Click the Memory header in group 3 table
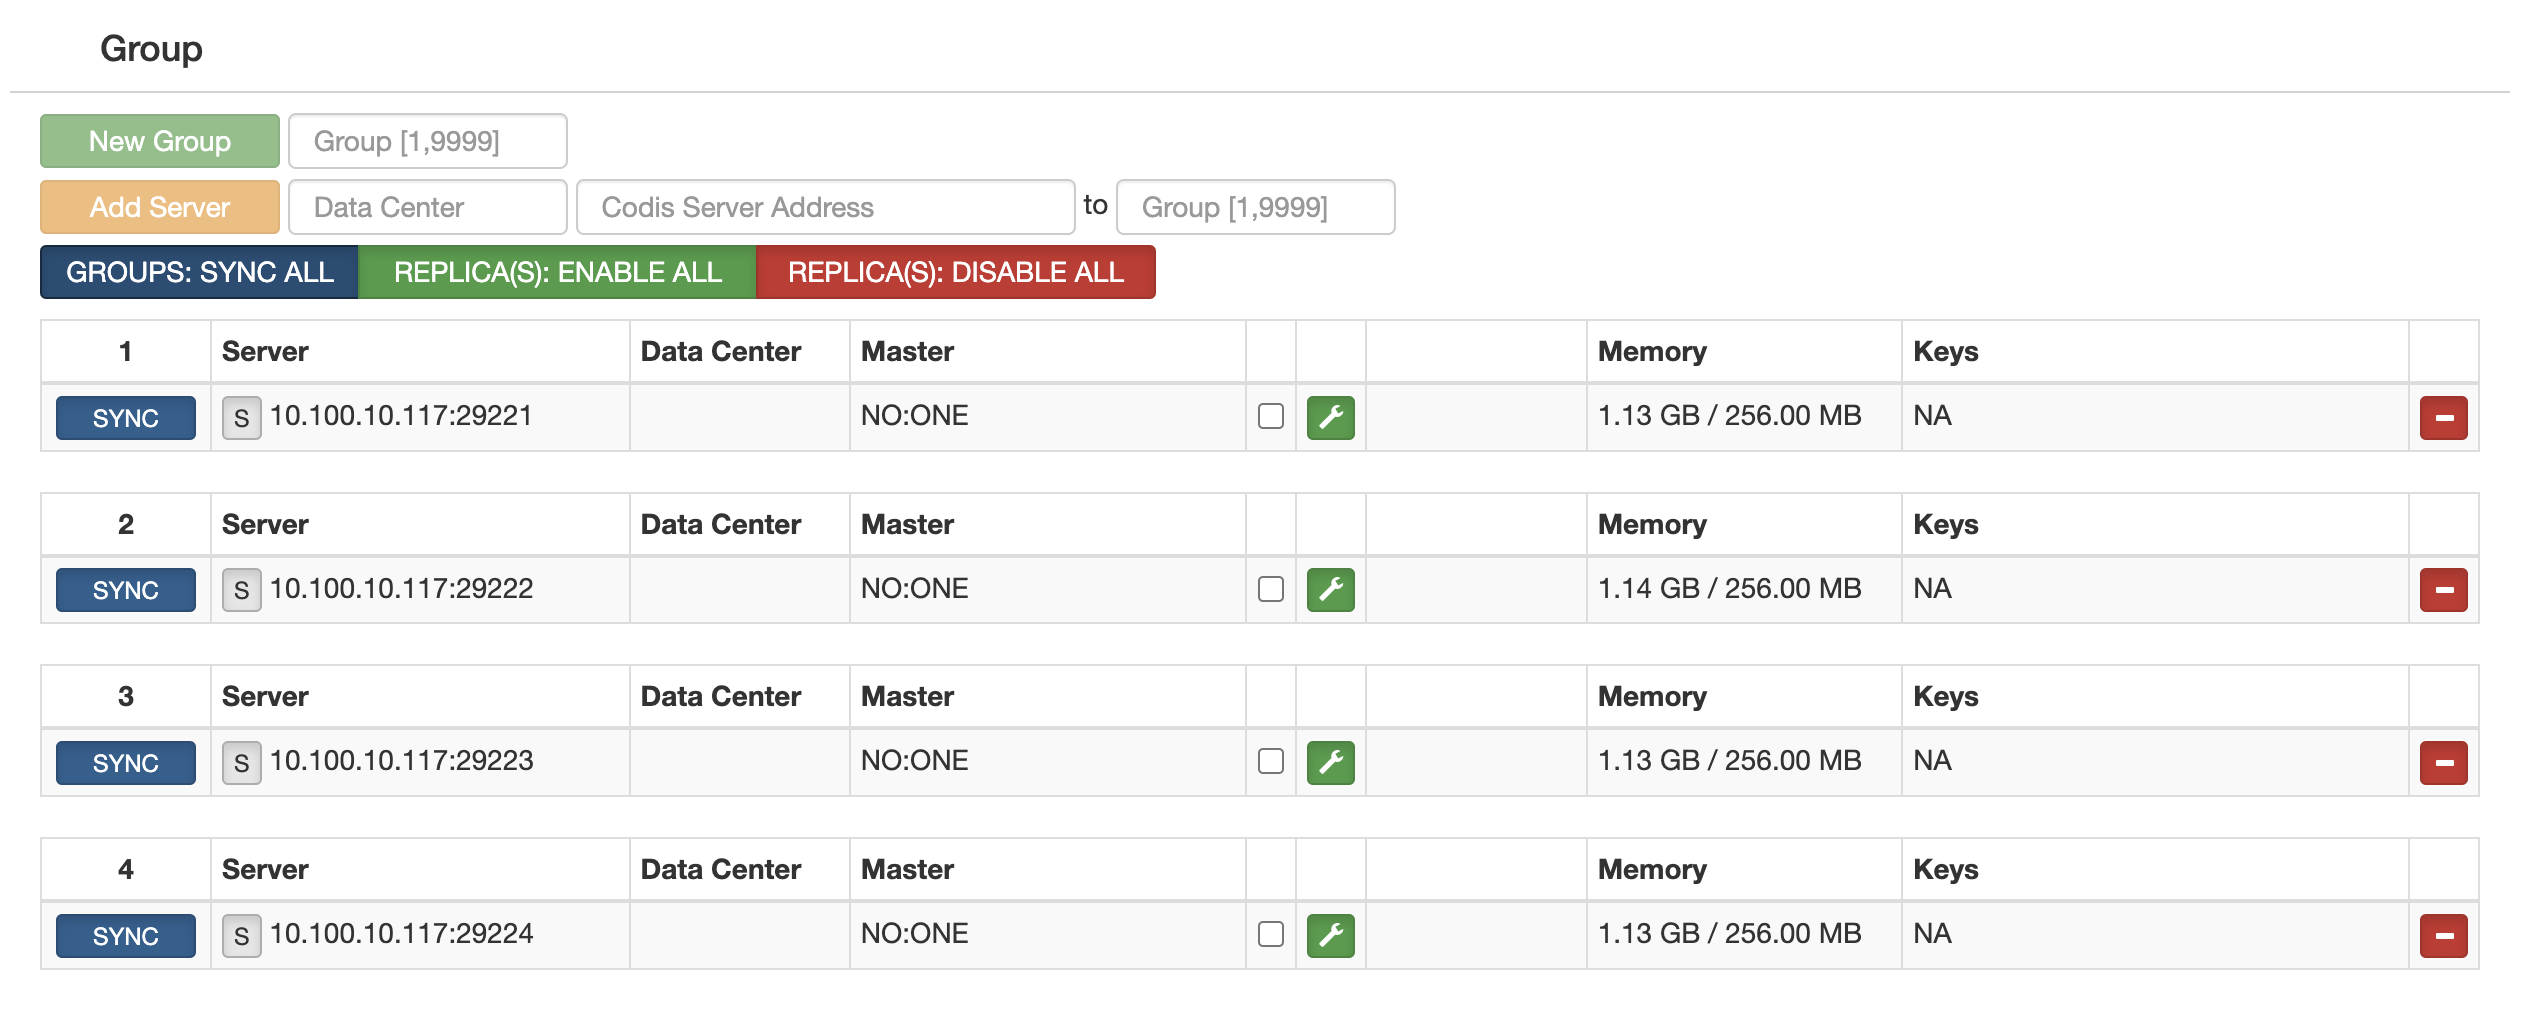2522x1028 pixels. [x=1652, y=696]
